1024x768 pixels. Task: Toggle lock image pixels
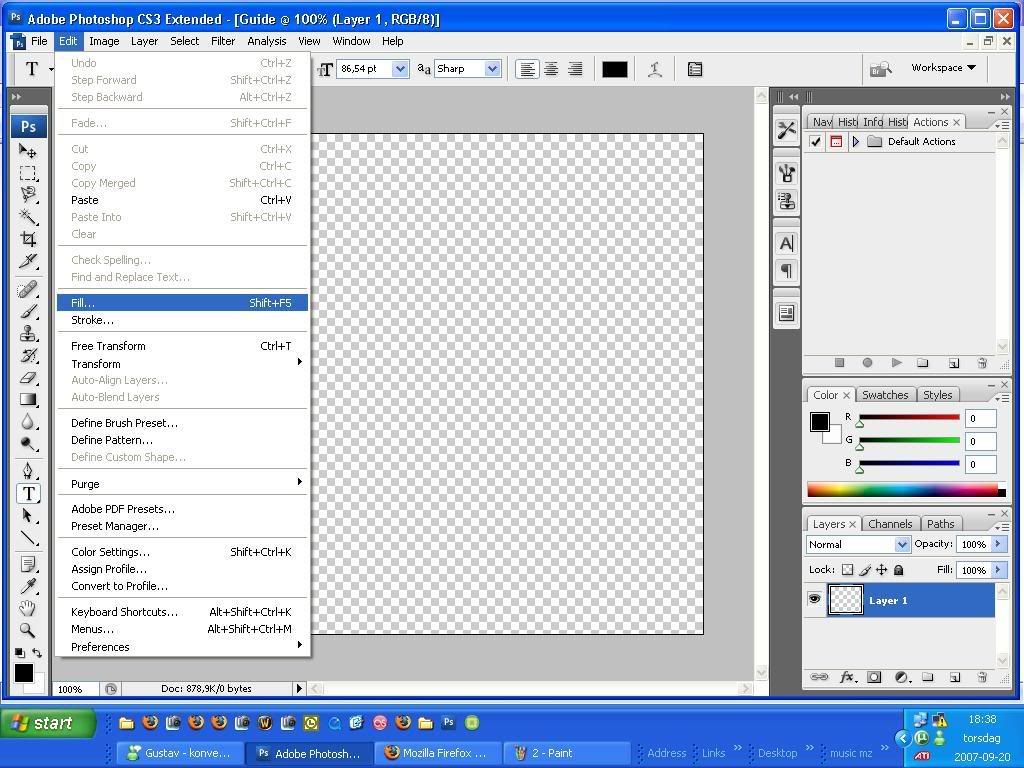[x=865, y=569]
